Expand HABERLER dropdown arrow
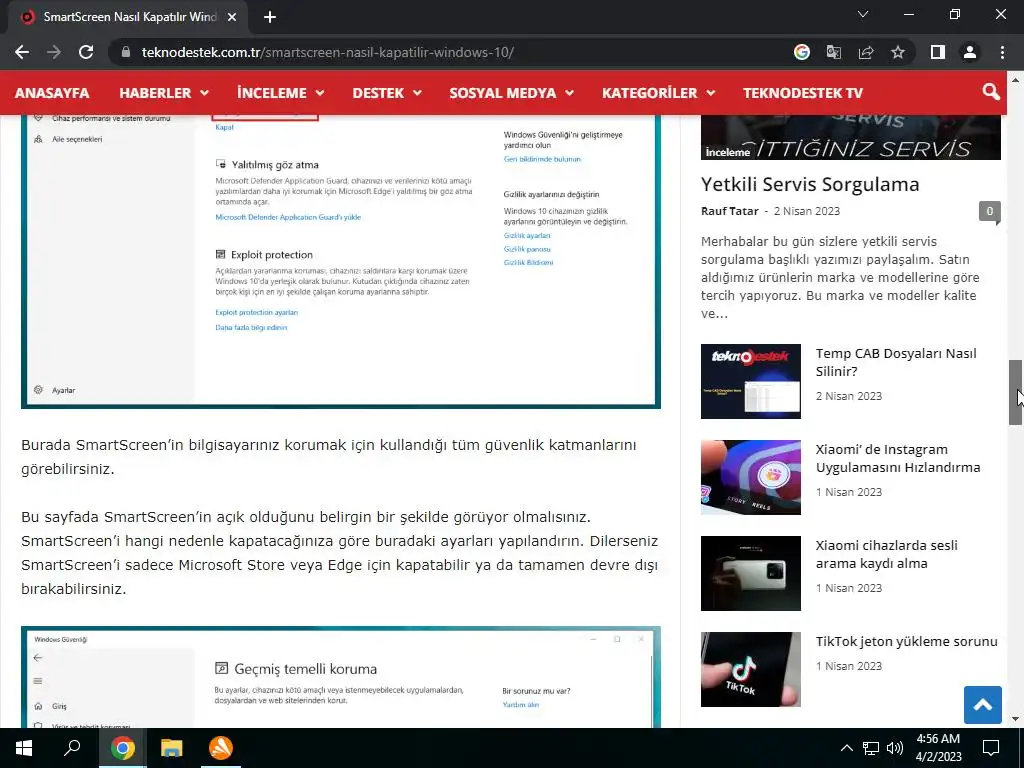 pos(204,93)
